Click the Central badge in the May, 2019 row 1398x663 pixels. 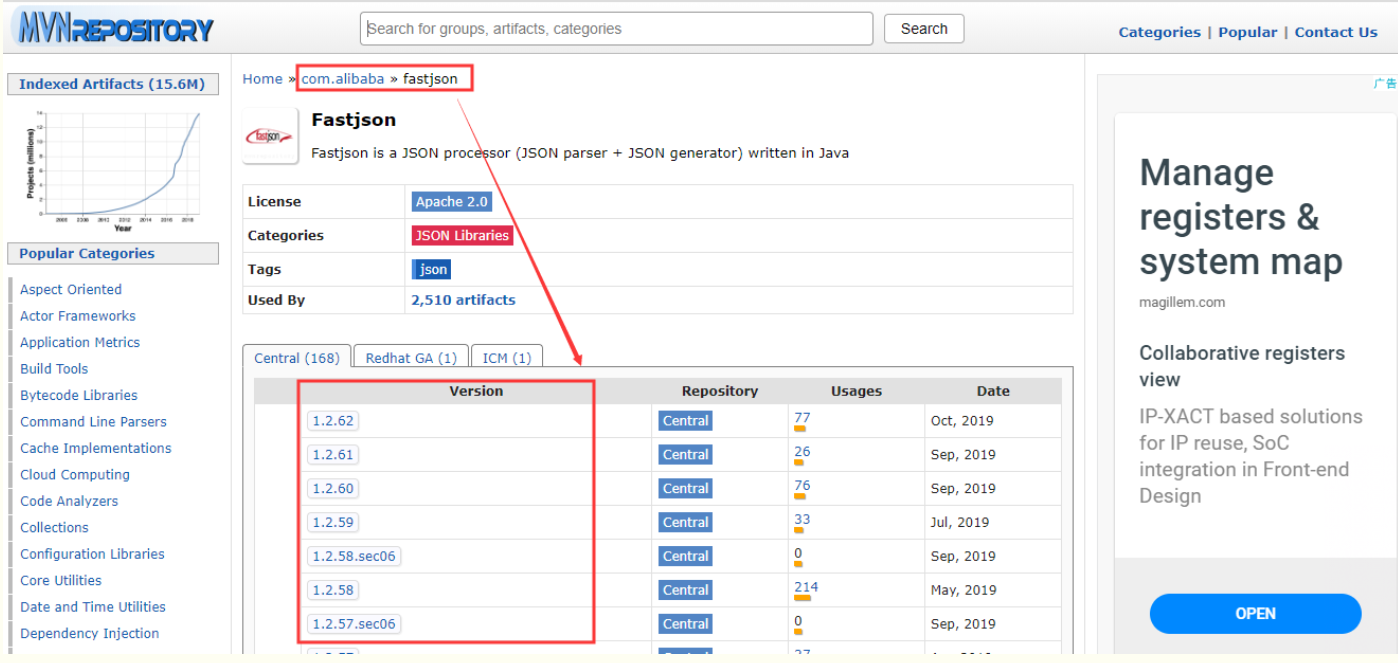686,590
